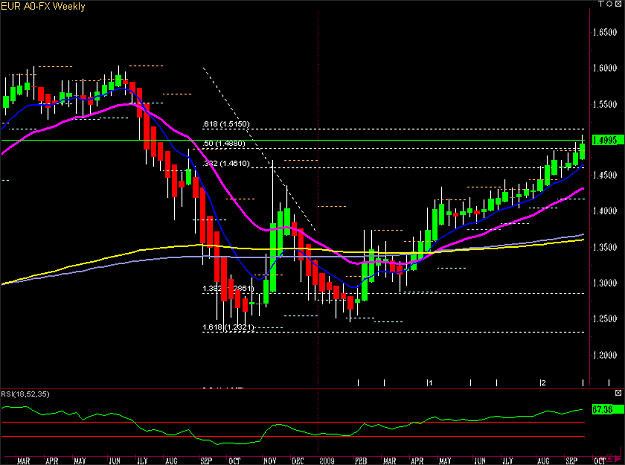Click the 1.2500 price axis label
Image resolution: width=625 pixels, height=465 pixels.
tap(605, 319)
